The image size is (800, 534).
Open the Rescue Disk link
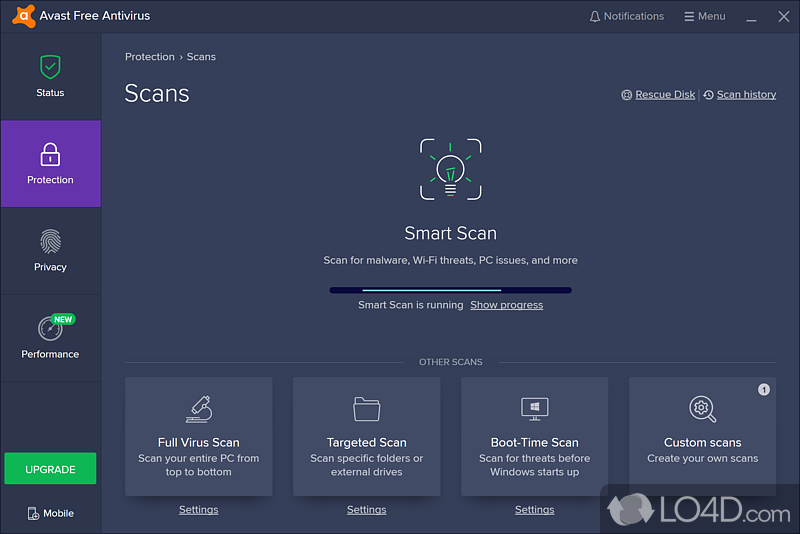[665, 95]
